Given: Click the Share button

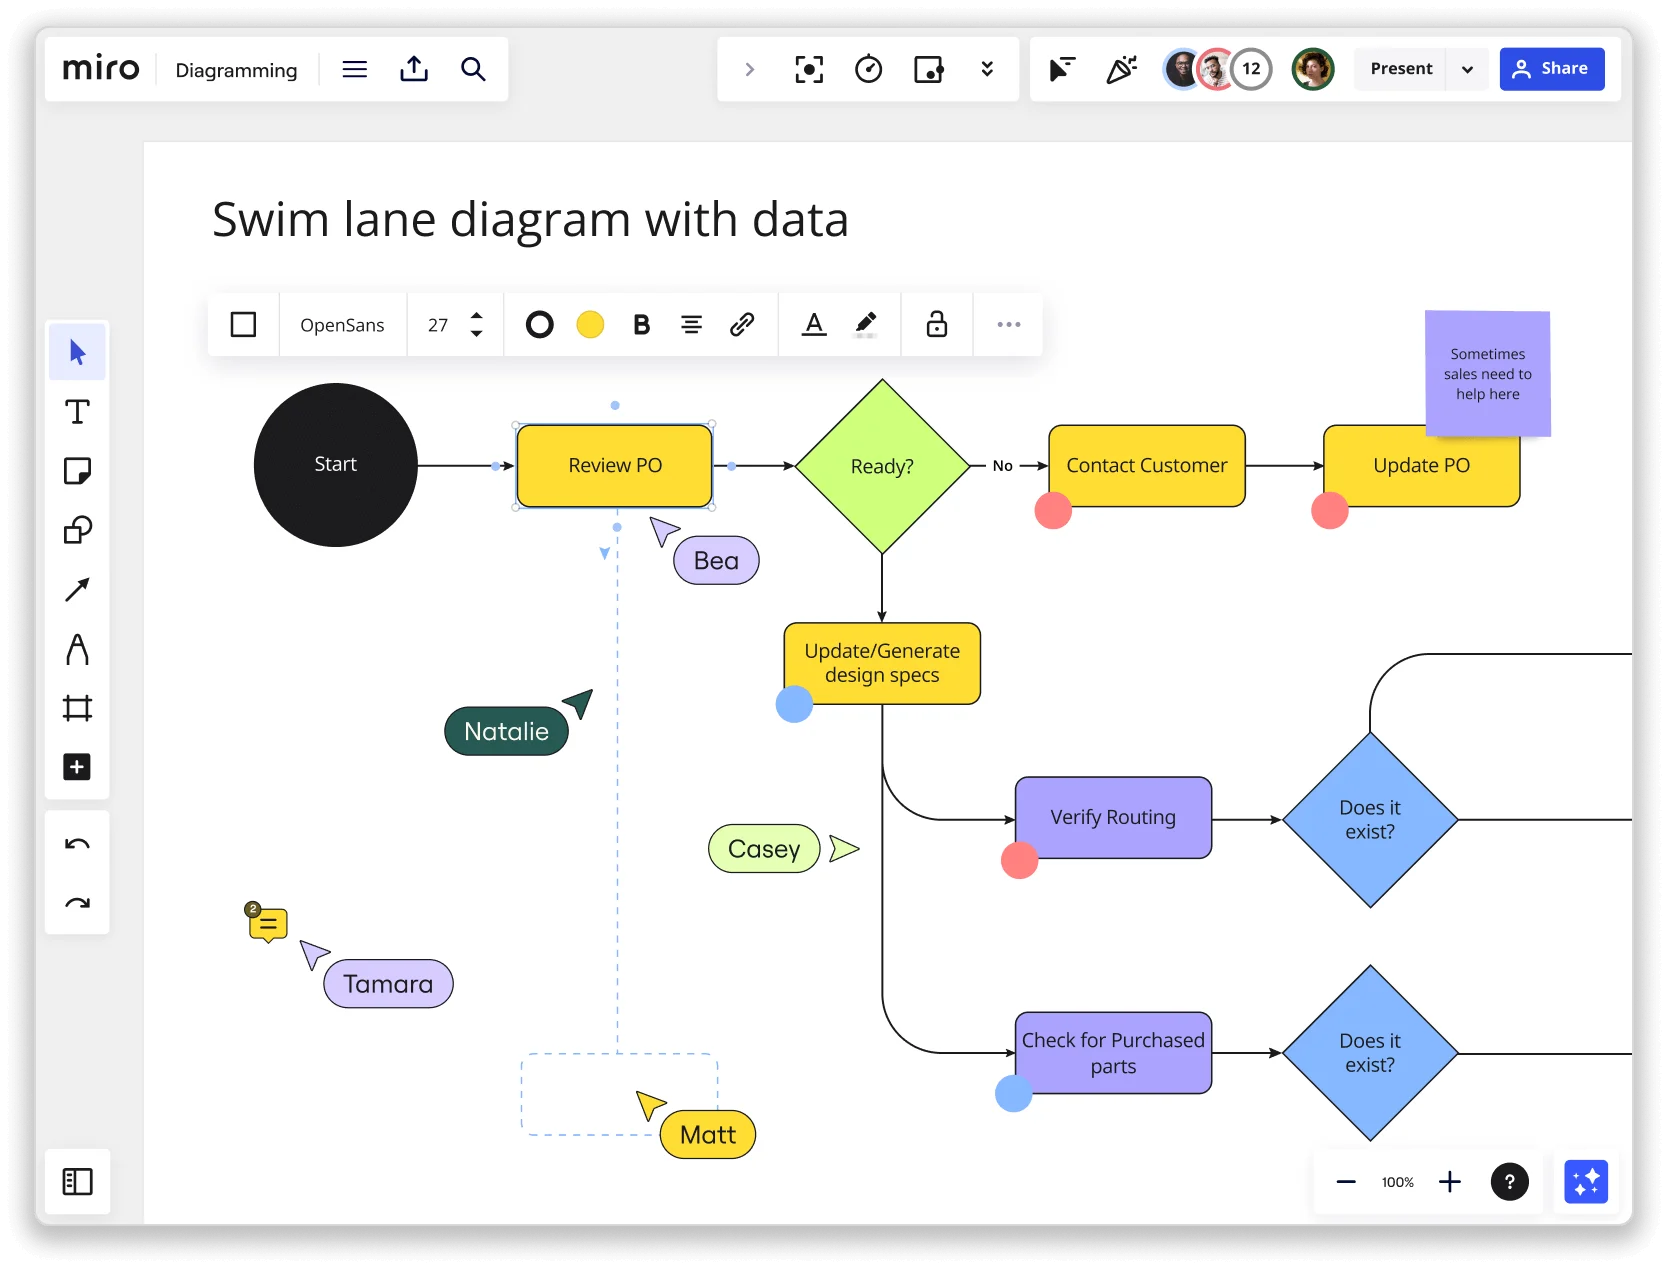Looking at the screenshot, I should (1552, 69).
